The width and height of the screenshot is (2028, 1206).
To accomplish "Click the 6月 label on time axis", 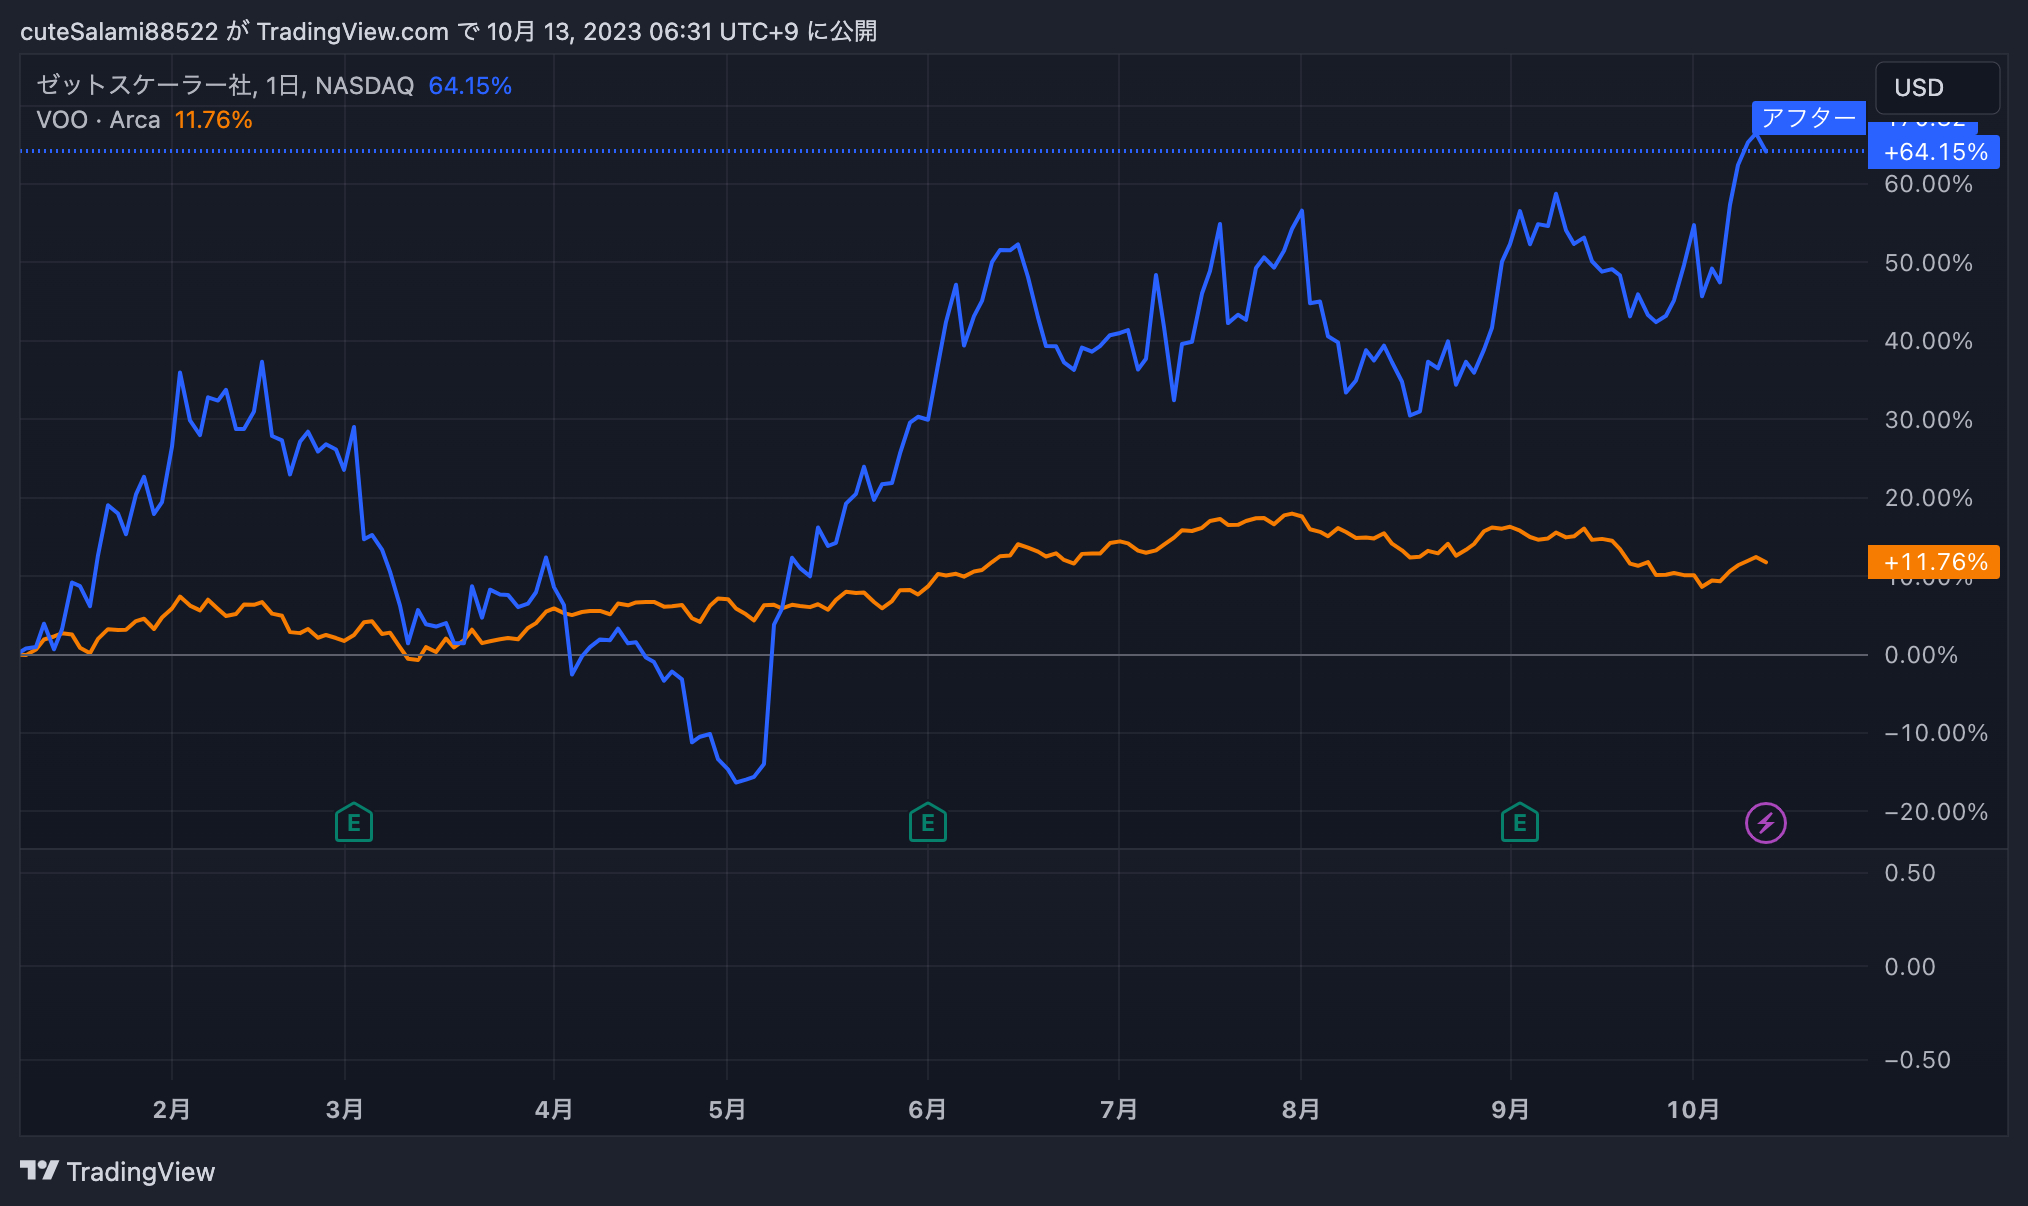I will 927,1109.
